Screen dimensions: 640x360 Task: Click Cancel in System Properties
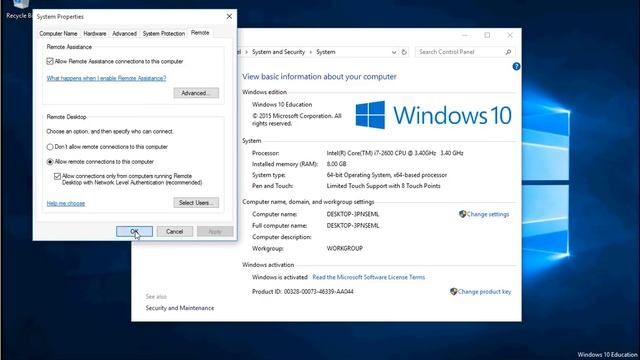(175, 231)
